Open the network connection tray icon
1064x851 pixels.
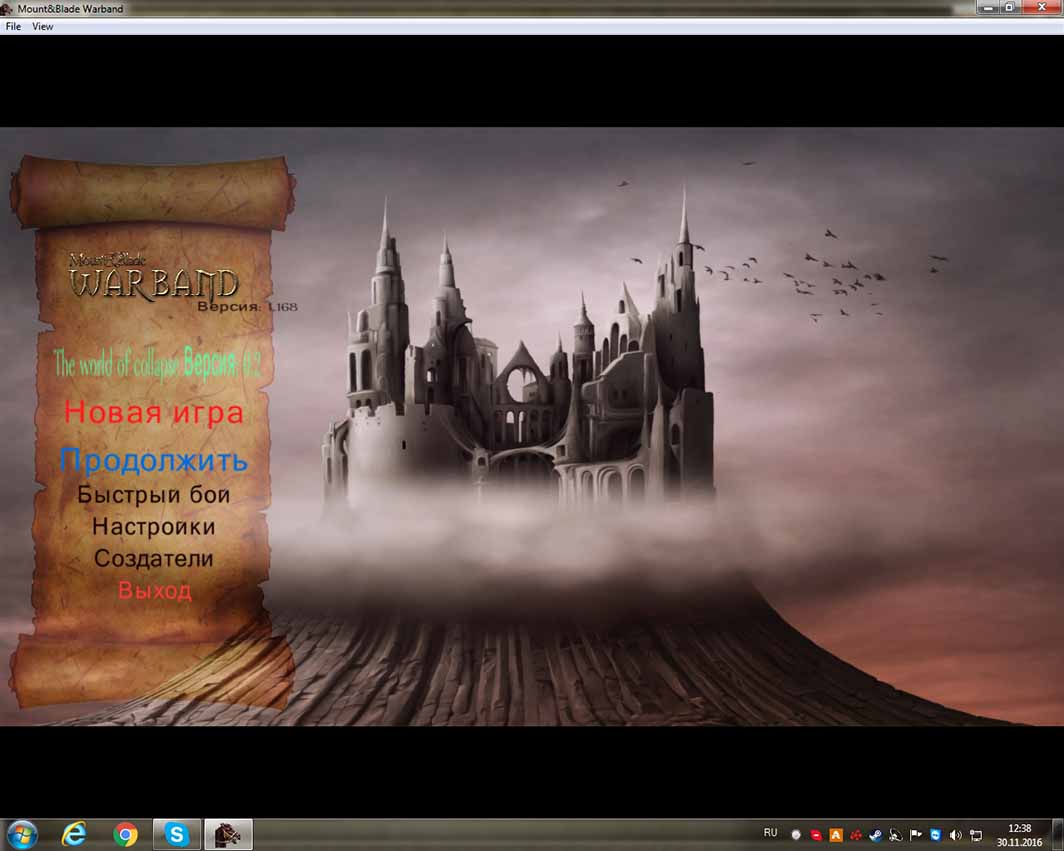pos(976,834)
